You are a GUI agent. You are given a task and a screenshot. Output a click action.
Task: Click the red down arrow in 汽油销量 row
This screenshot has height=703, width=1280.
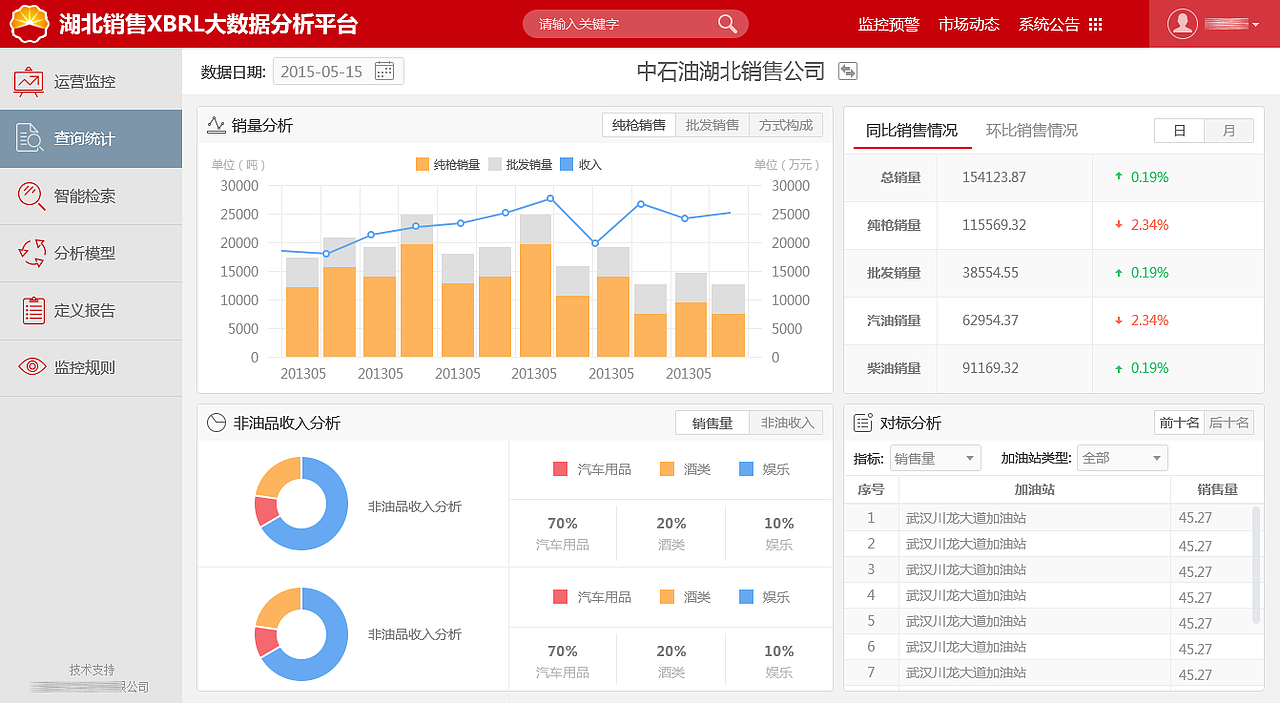(1119, 320)
